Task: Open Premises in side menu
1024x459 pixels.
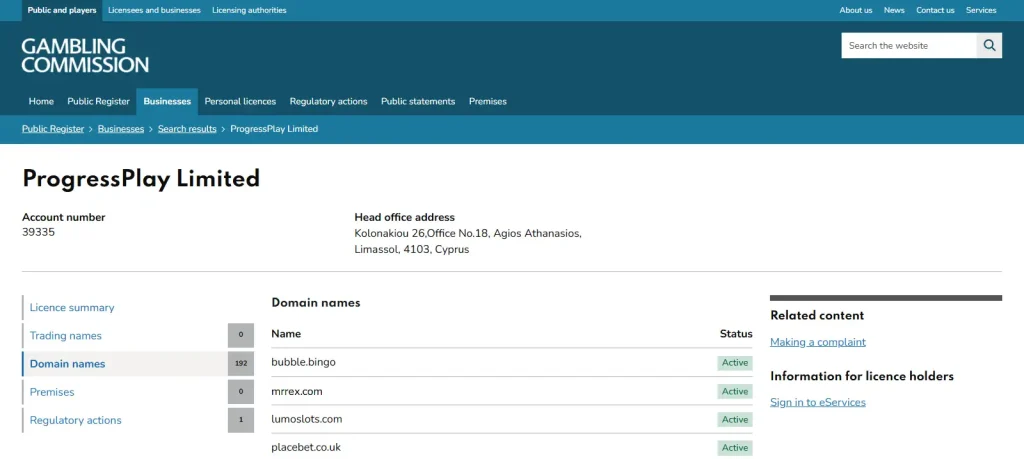Action: coord(52,392)
